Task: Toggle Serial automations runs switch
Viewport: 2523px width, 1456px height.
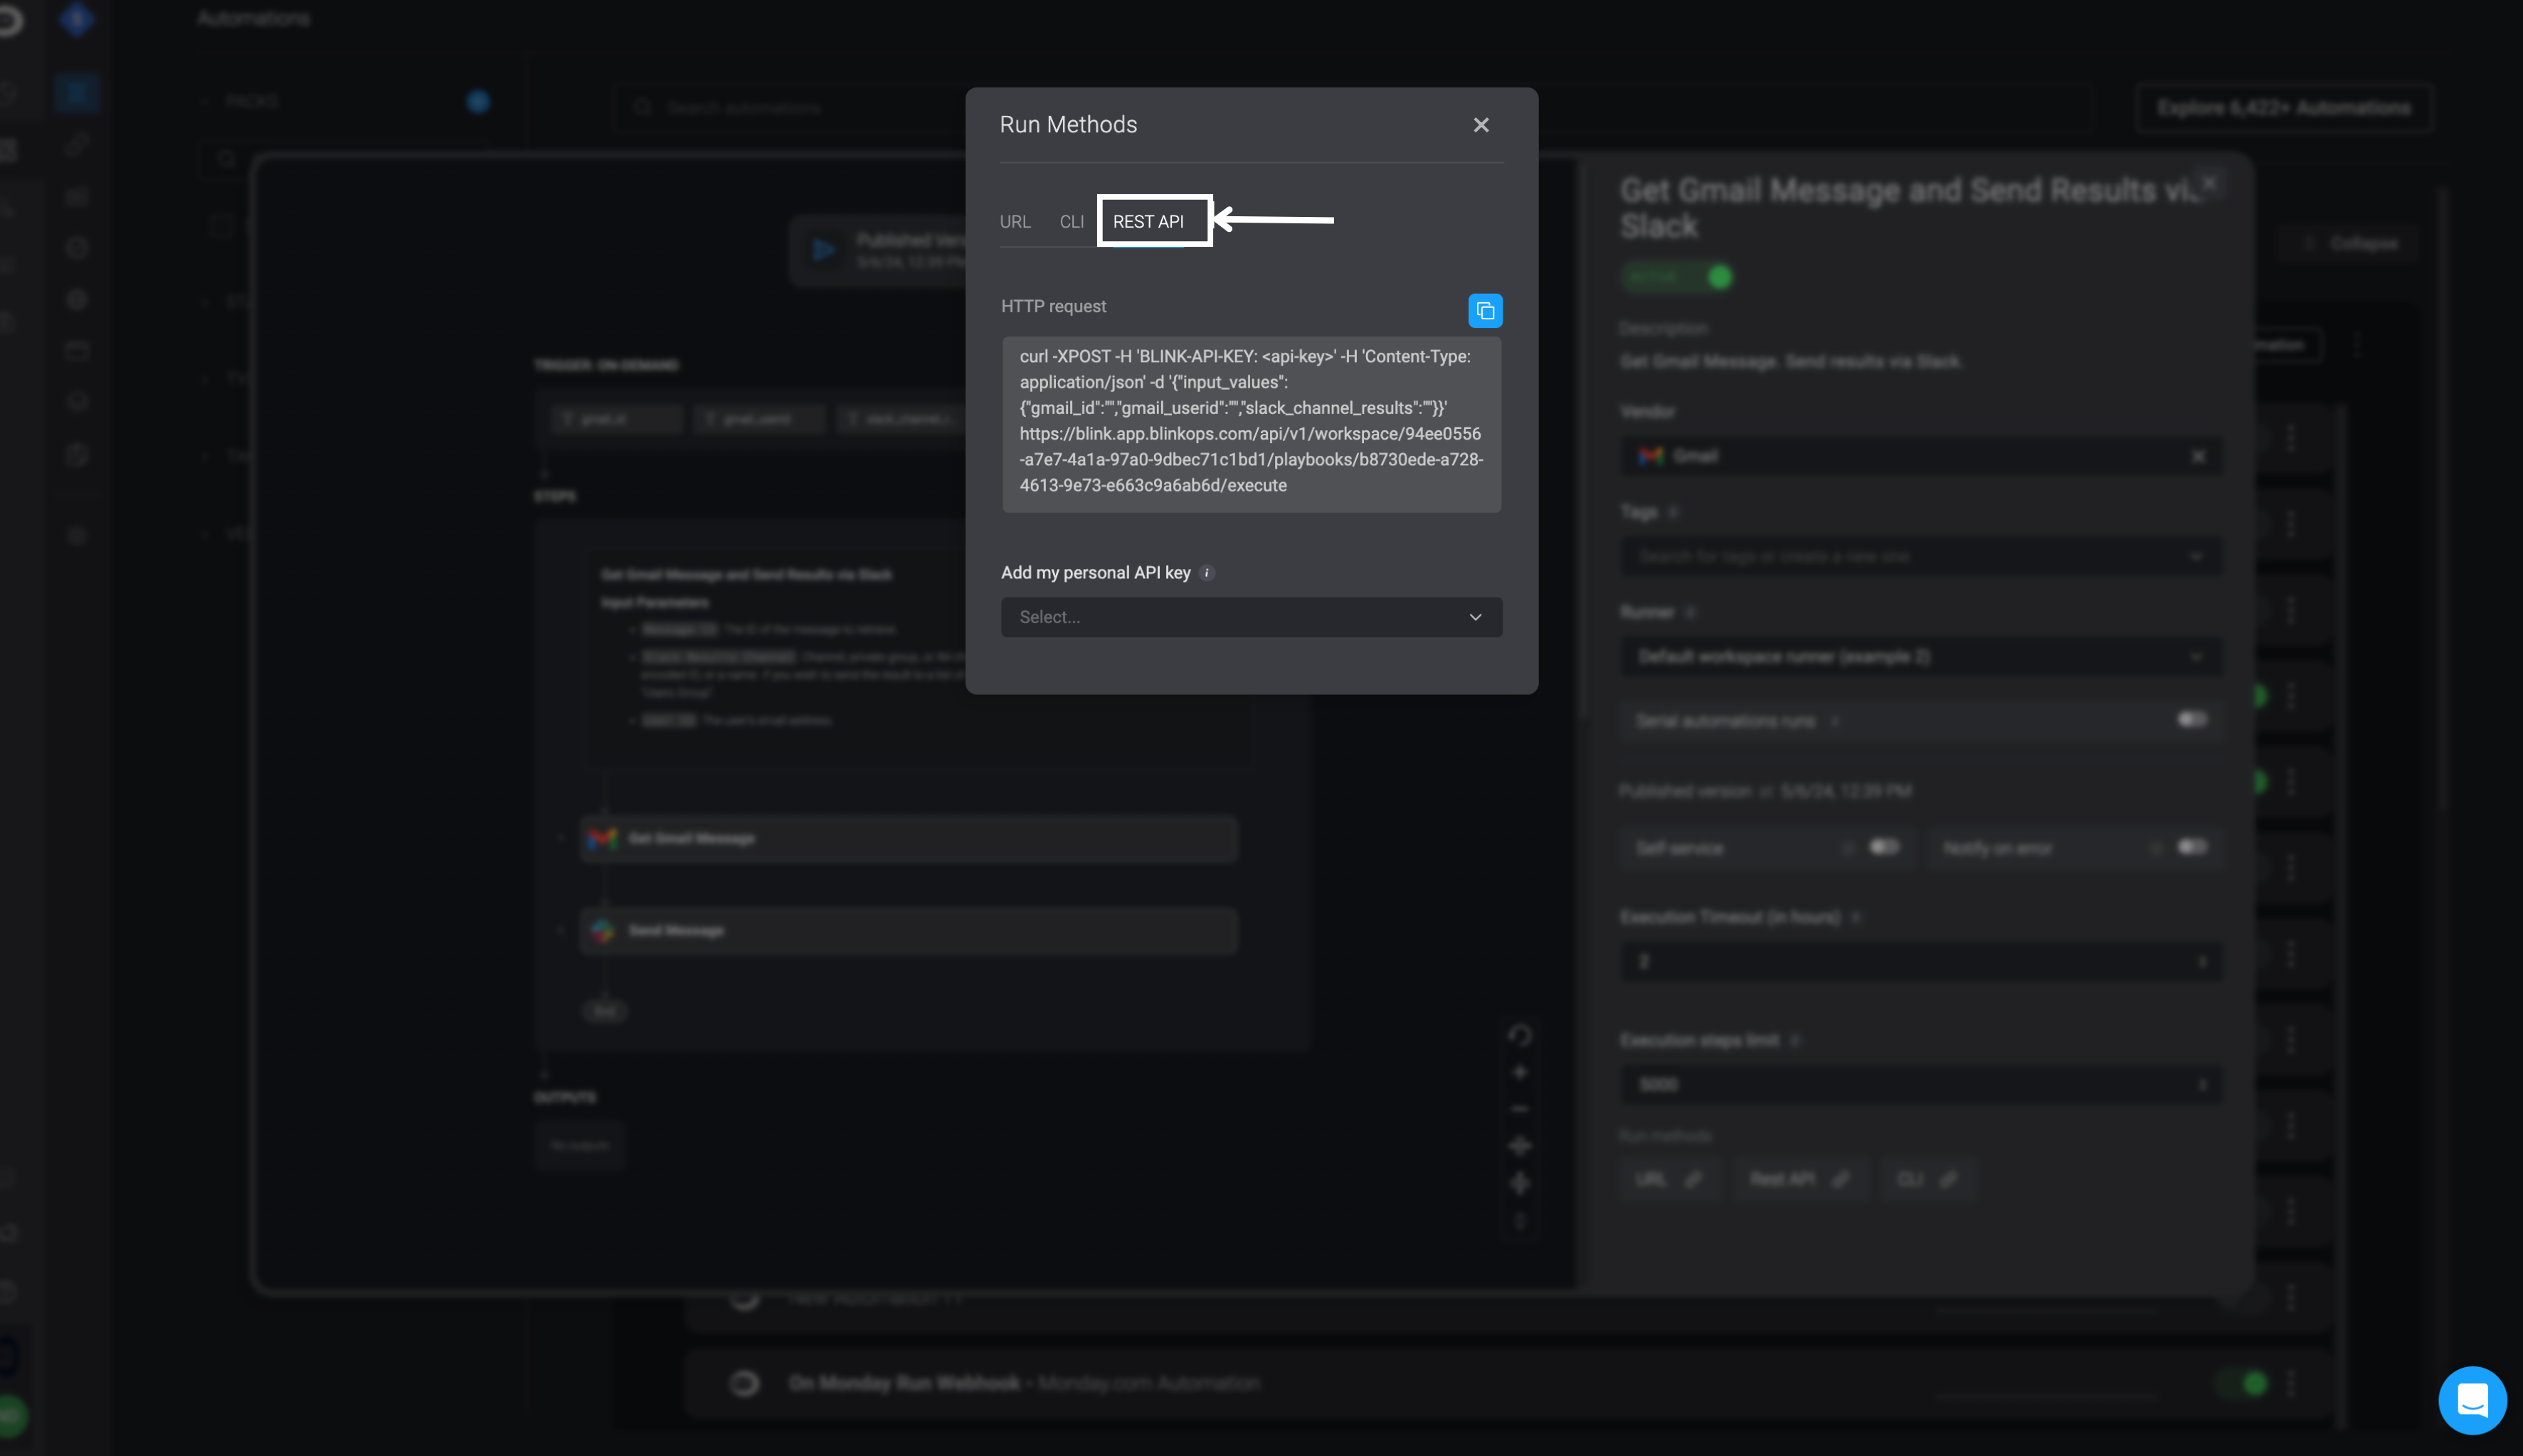Action: [x=2191, y=720]
